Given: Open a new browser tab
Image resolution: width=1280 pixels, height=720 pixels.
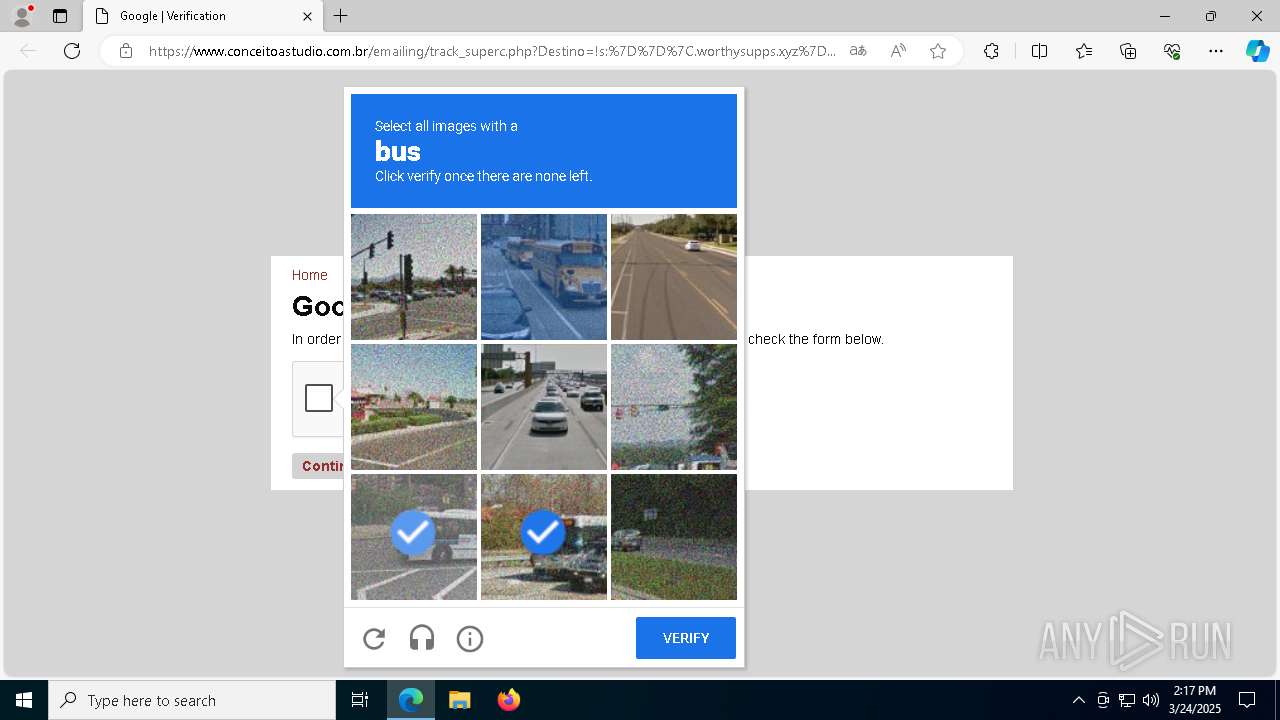Looking at the screenshot, I should [x=341, y=16].
